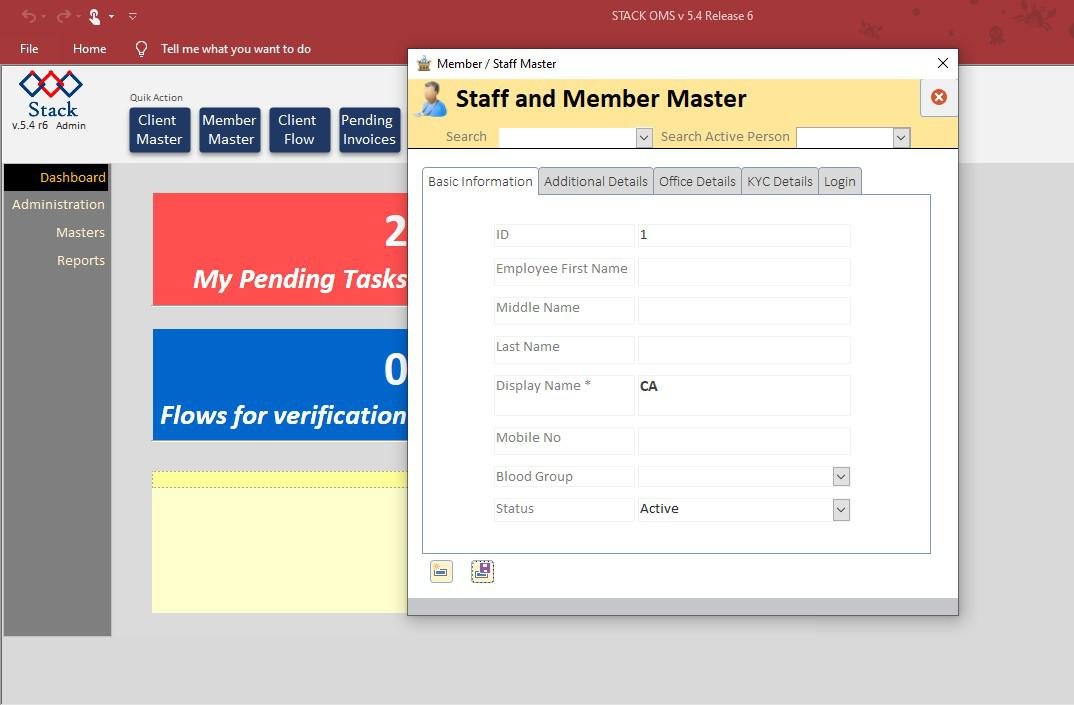Switch to KYC Details tab
This screenshot has height=705, width=1074.
(x=779, y=182)
